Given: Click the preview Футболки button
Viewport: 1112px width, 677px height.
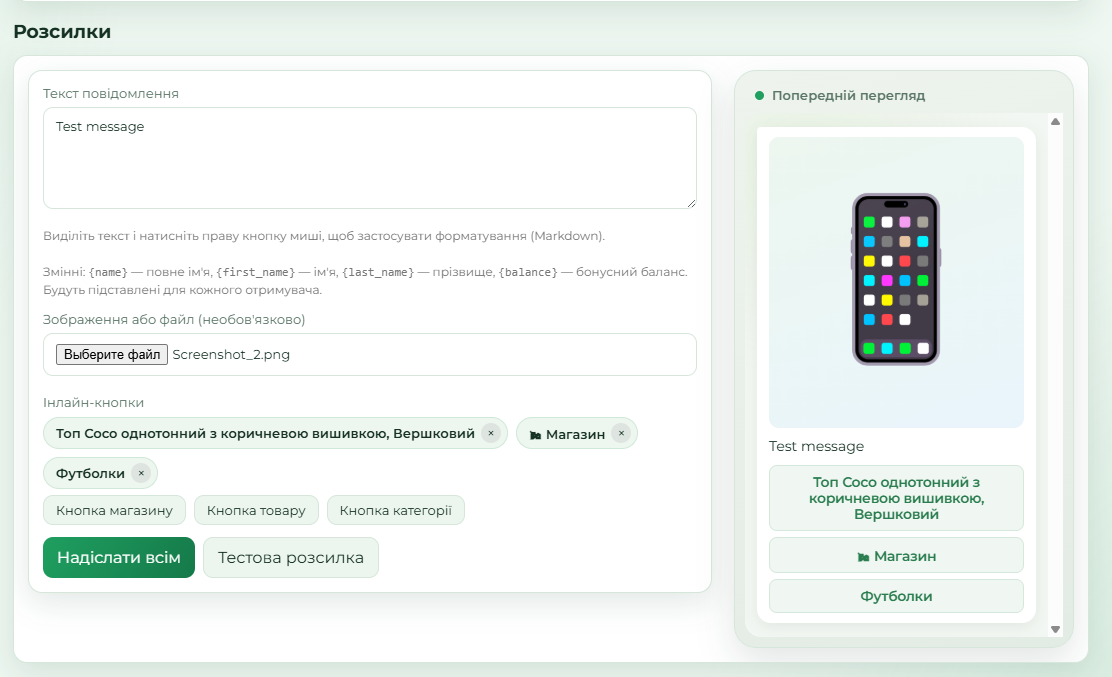Looking at the screenshot, I should (x=896, y=596).
